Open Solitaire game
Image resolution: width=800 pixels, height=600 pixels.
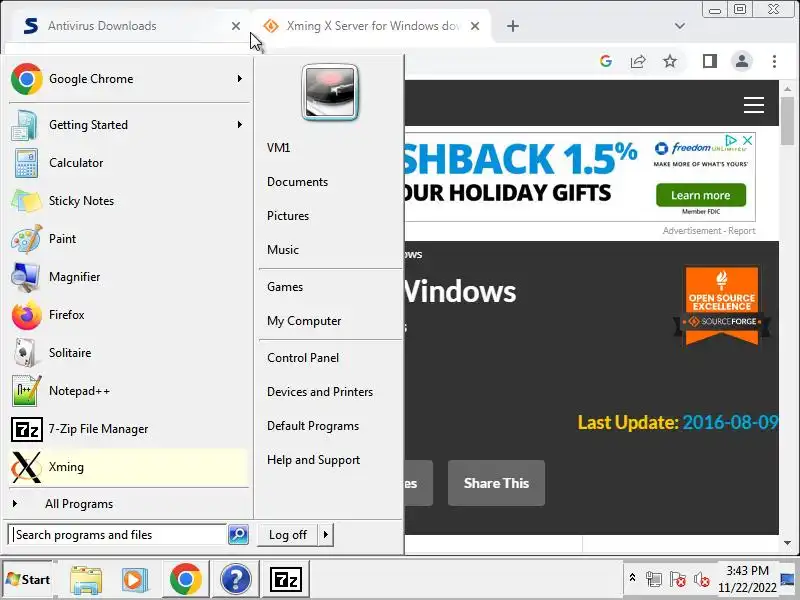[129, 353]
